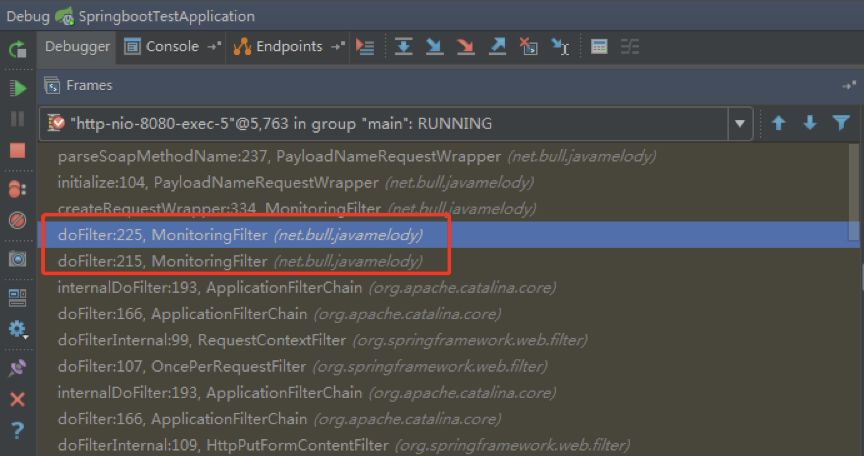Image resolution: width=864 pixels, height=456 pixels.
Task: Click hide Frames panel icon at right
Action: 849,85
